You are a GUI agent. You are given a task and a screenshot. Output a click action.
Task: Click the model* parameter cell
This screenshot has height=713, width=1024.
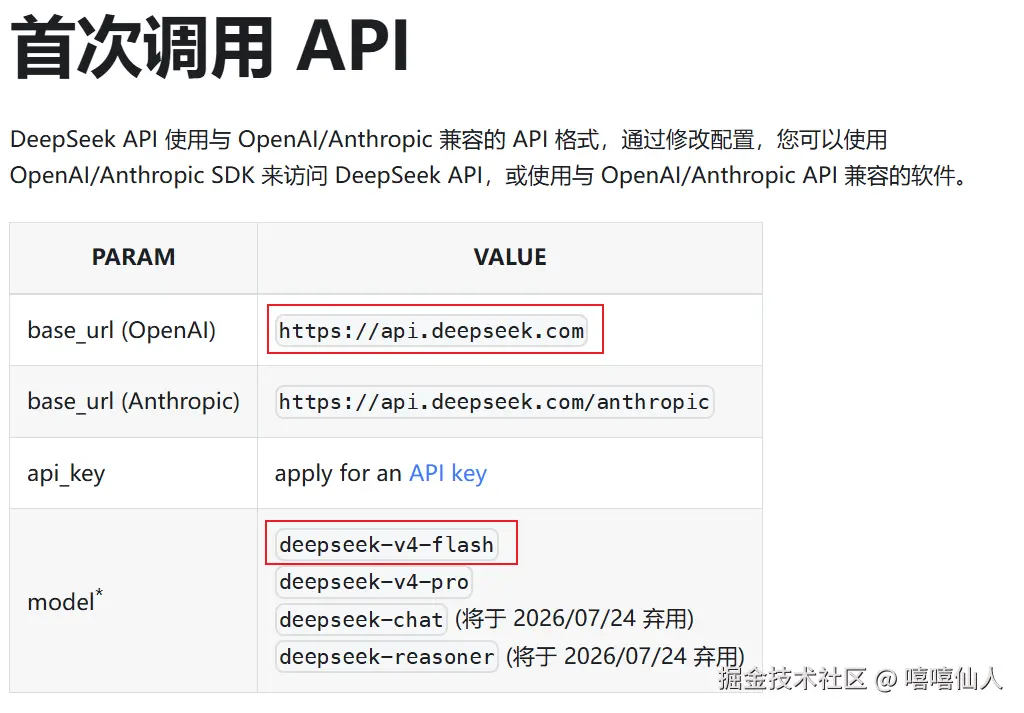click(133, 601)
